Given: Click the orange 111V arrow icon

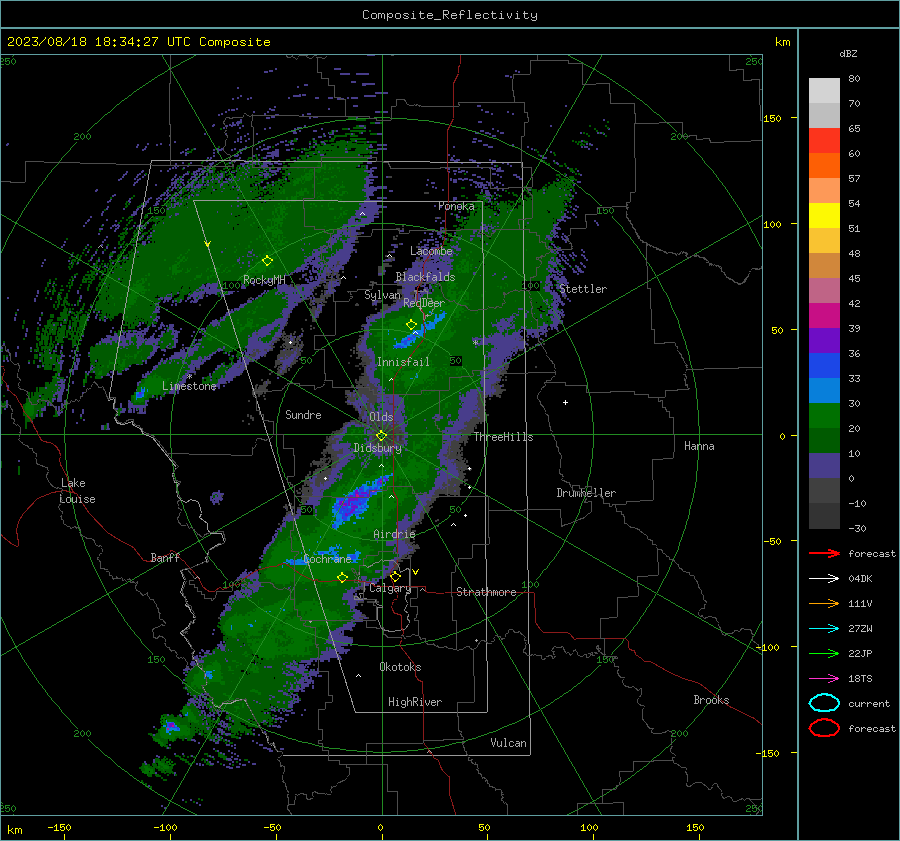Looking at the screenshot, I should 824,603.
